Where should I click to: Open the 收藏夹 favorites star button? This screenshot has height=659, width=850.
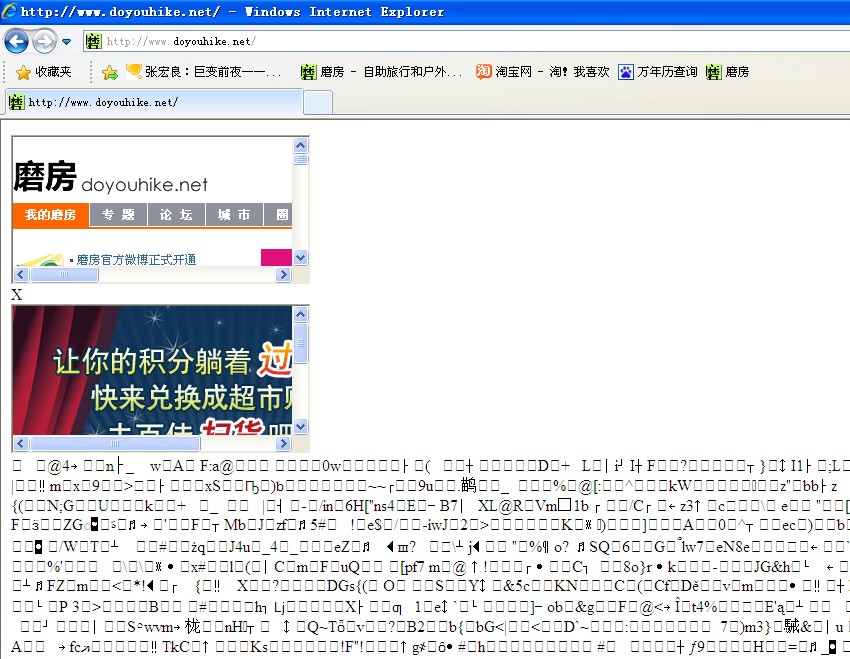click(44, 72)
